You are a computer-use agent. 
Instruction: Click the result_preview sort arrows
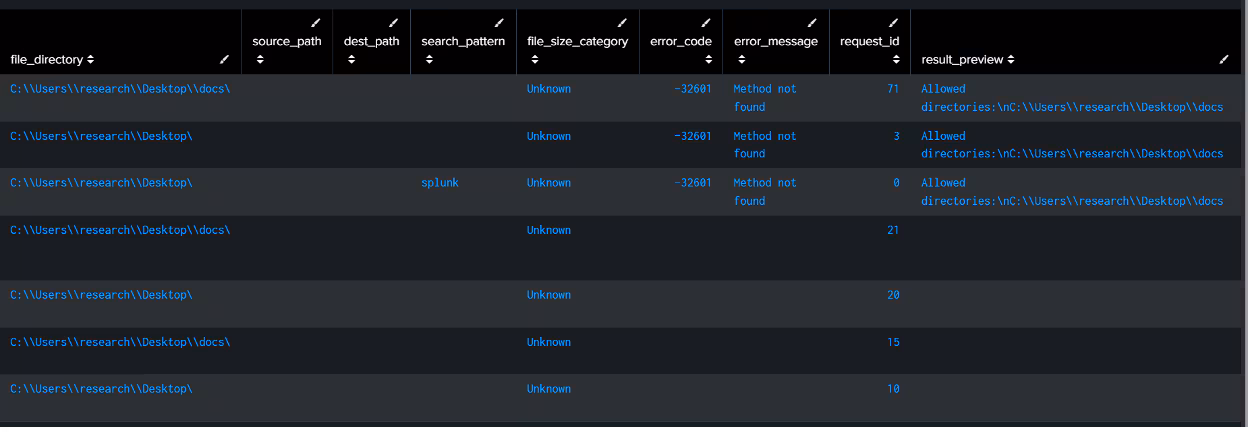pos(1011,60)
